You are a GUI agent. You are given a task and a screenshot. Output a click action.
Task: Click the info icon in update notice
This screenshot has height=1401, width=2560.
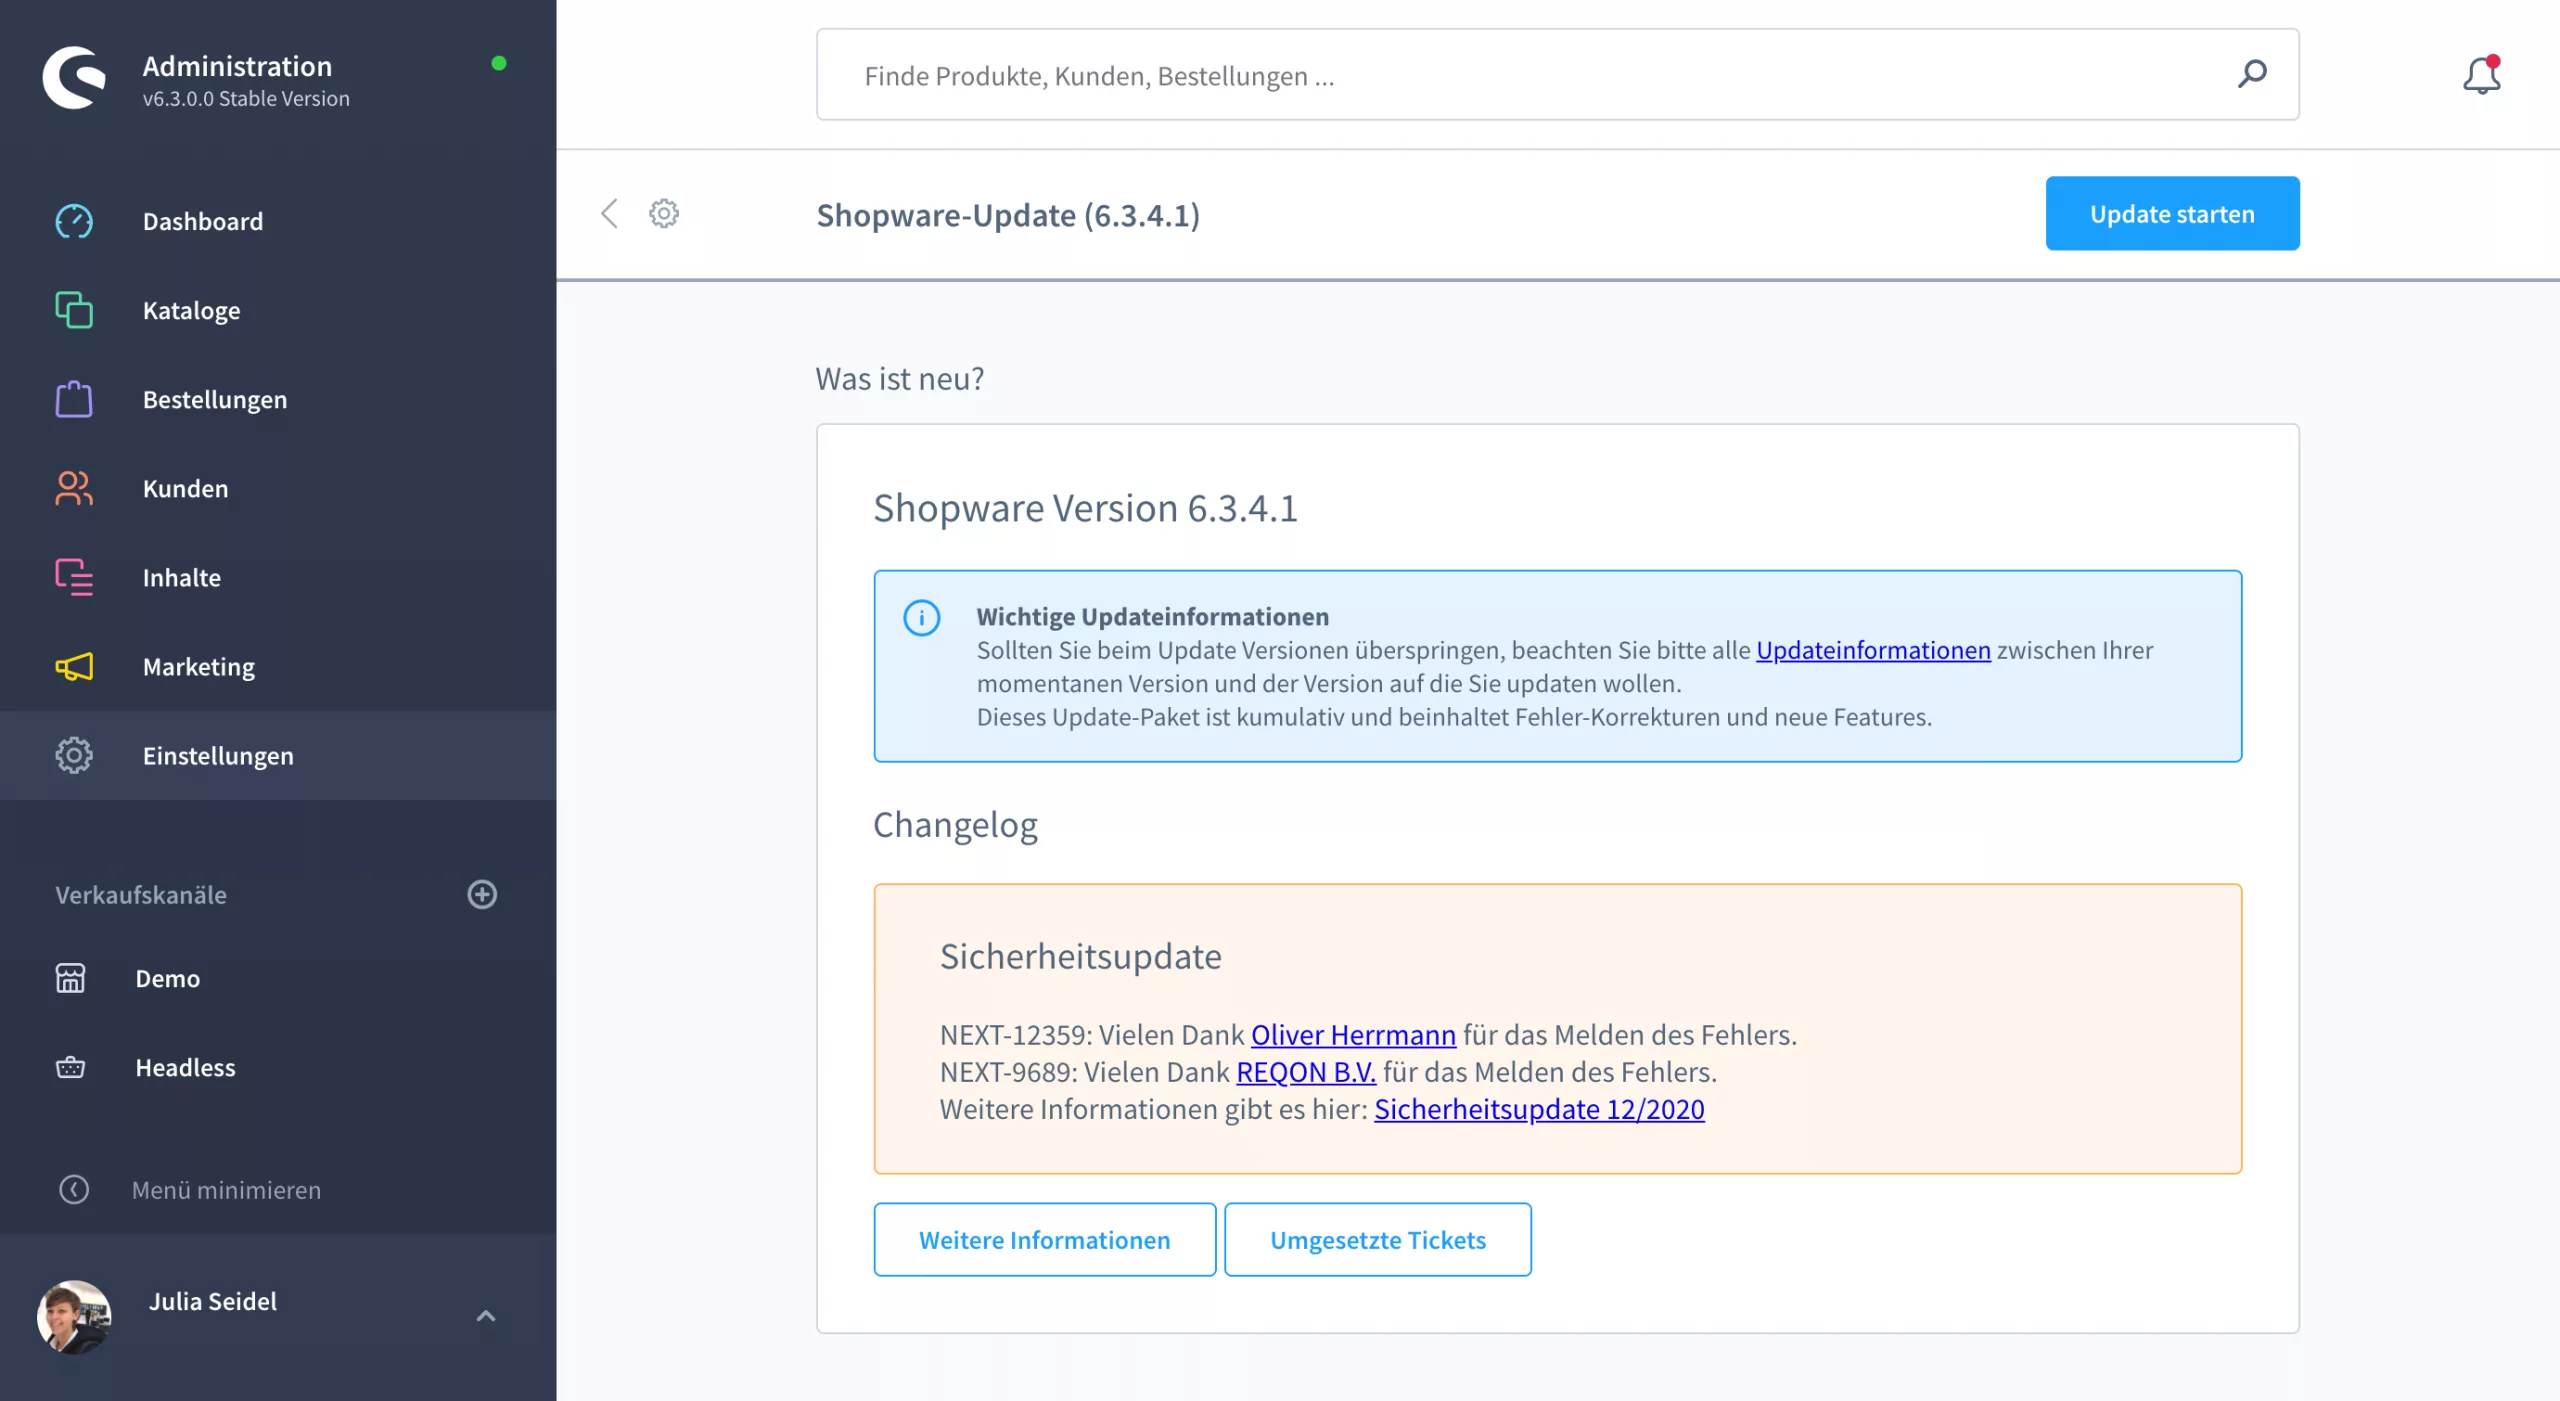(922, 617)
